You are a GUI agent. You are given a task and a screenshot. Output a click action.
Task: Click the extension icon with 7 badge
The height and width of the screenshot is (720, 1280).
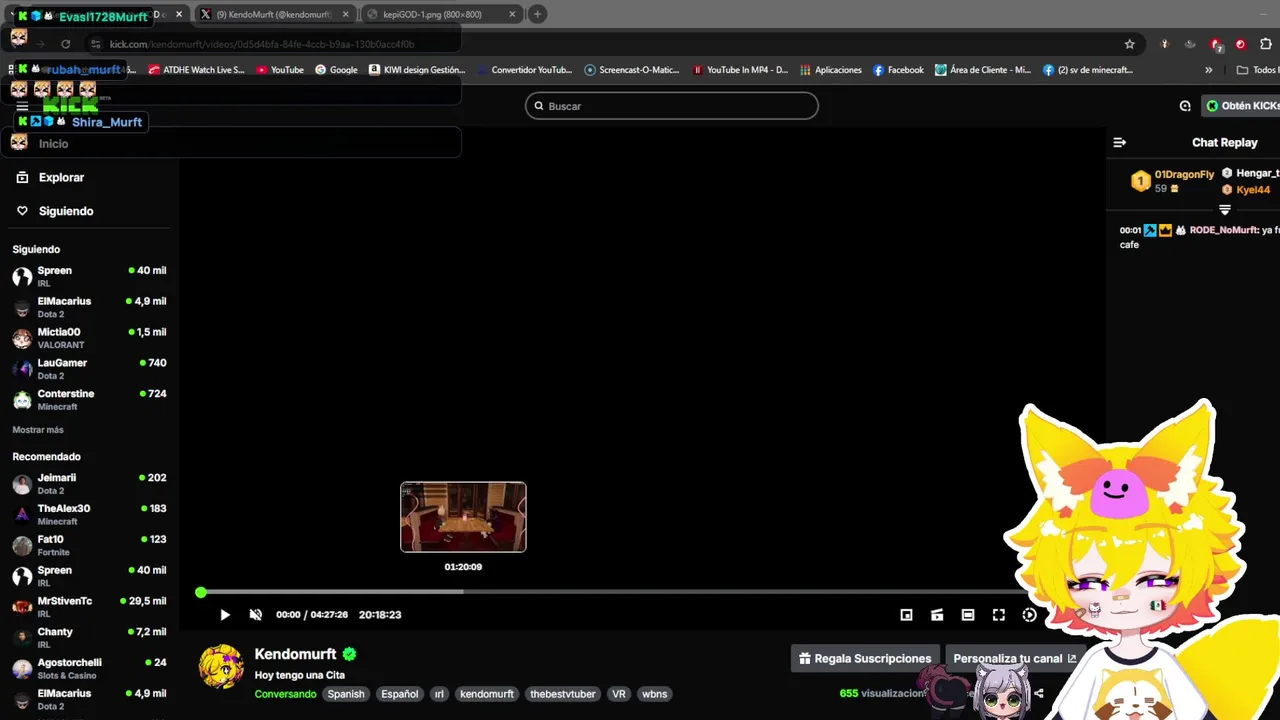[x=1215, y=44]
